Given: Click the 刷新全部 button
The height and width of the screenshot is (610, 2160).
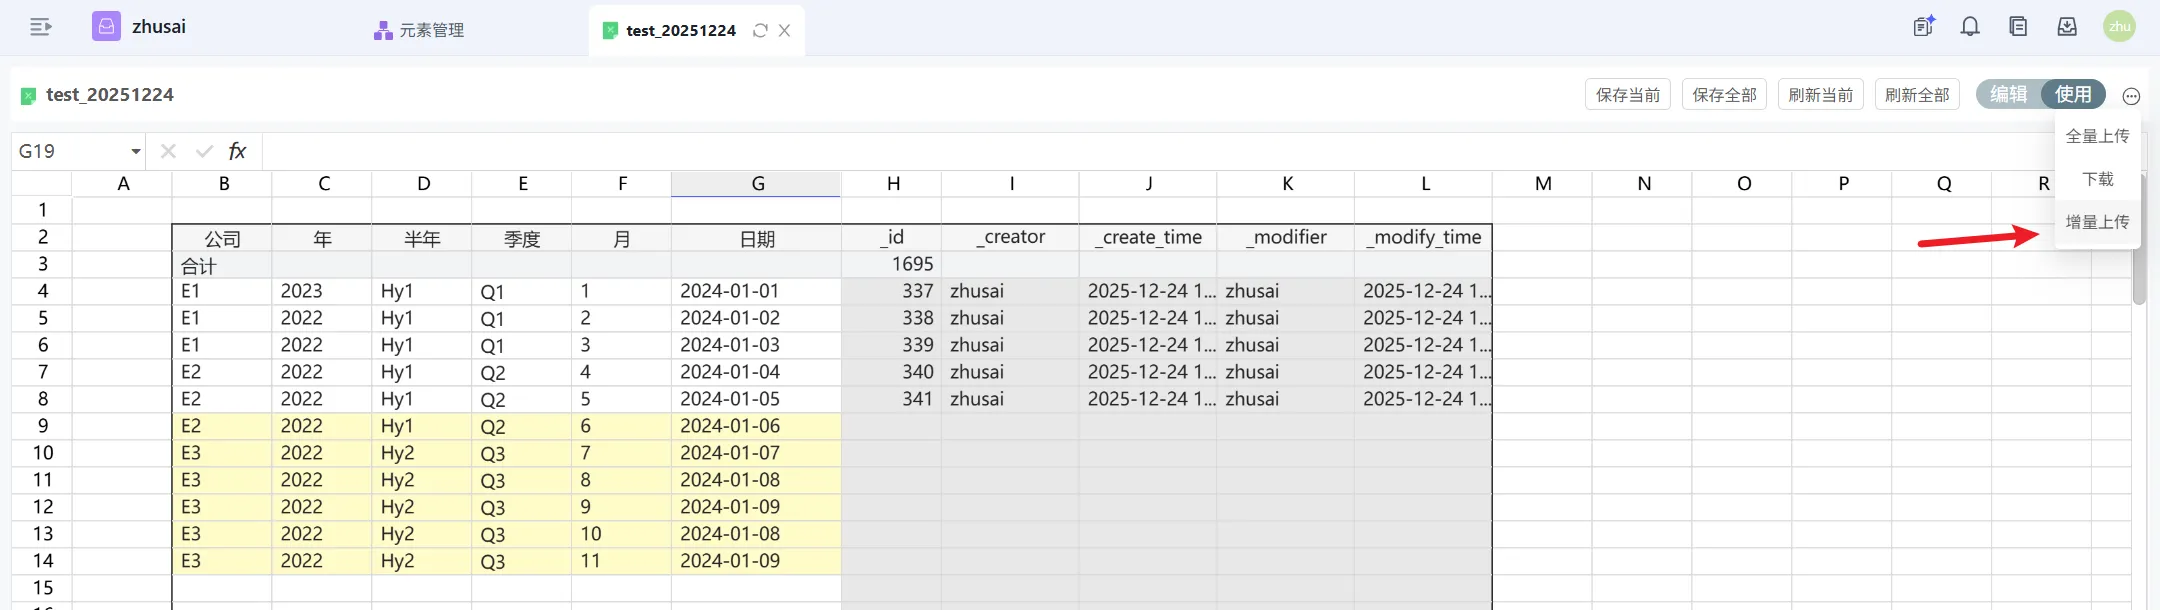Looking at the screenshot, I should [x=1916, y=95].
